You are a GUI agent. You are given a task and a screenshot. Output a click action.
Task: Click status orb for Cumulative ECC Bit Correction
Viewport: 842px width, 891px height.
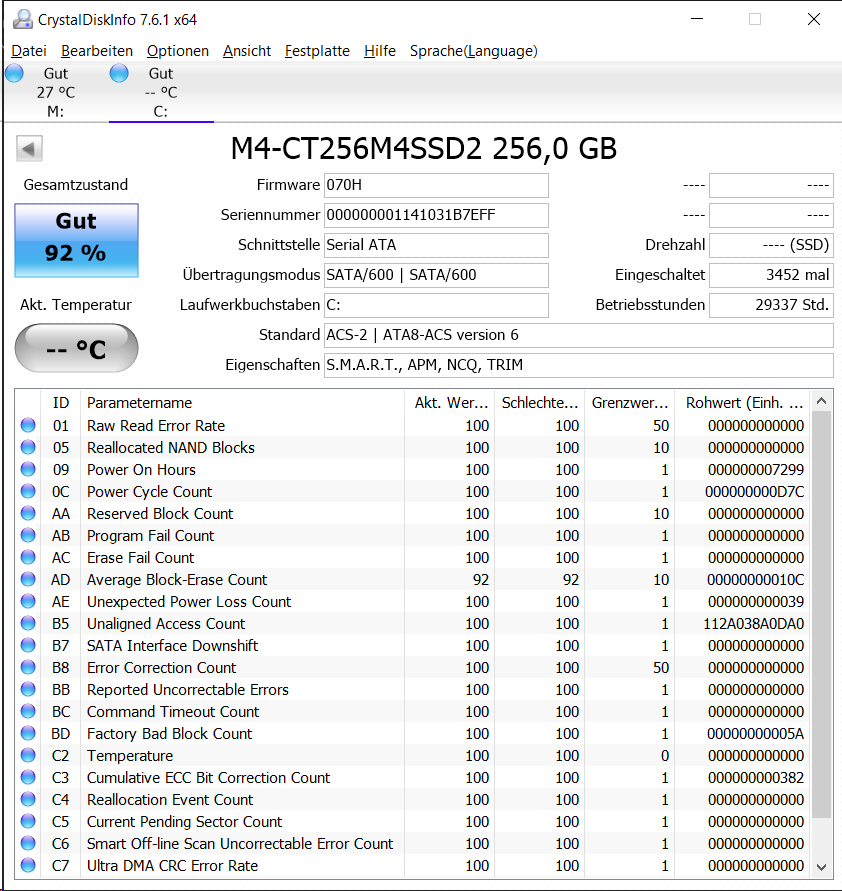[x=28, y=777]
